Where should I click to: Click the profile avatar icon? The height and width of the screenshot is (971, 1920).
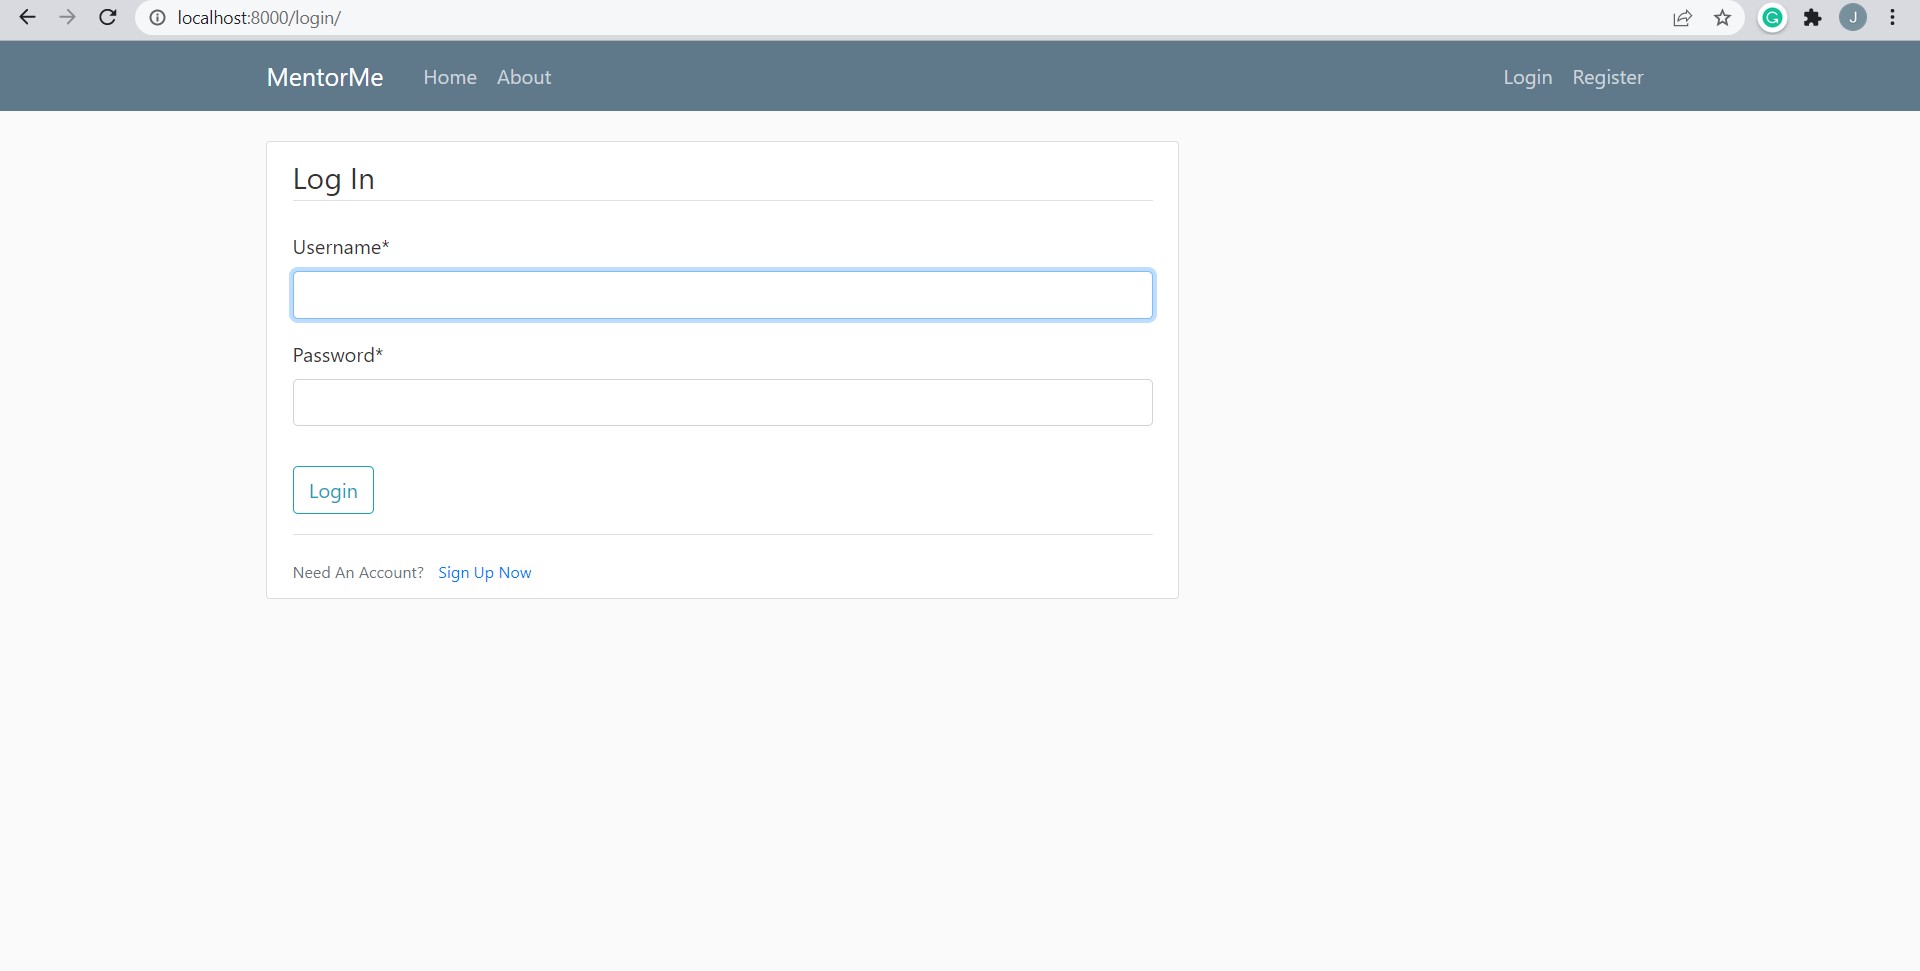click(1854, 17)
